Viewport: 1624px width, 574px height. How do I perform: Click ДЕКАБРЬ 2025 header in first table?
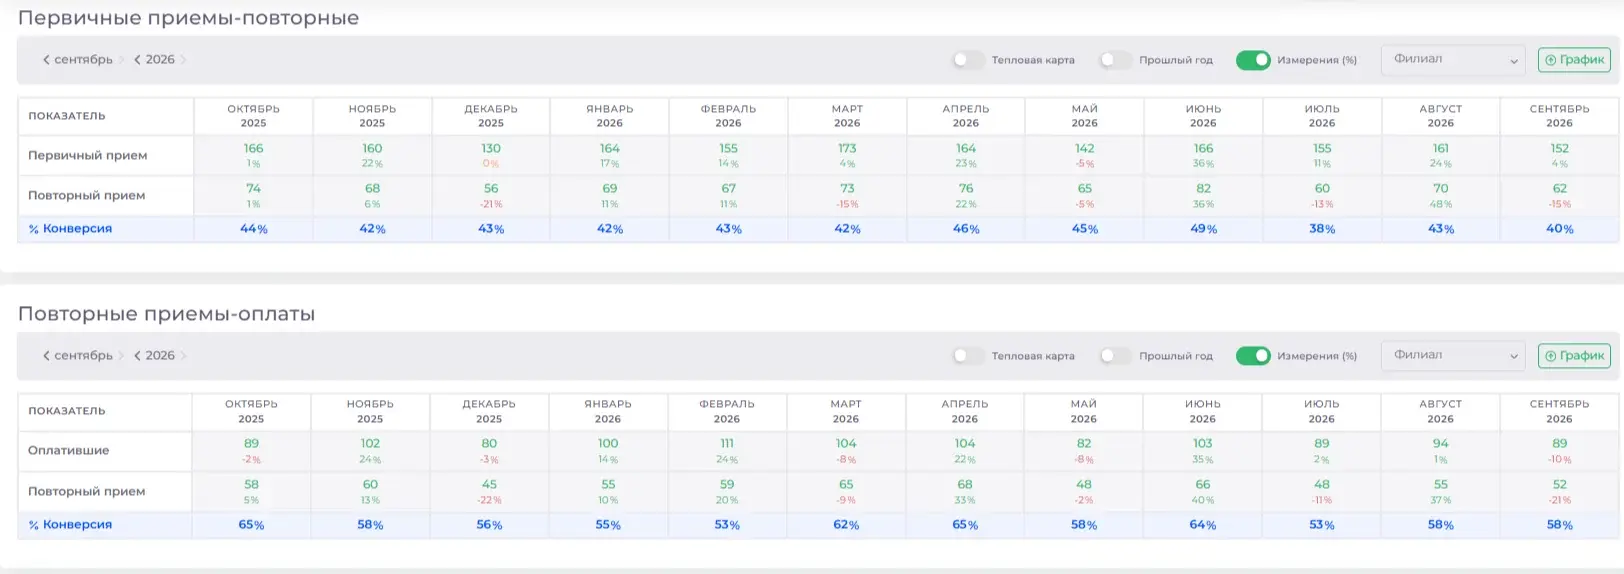coord(491,116)
